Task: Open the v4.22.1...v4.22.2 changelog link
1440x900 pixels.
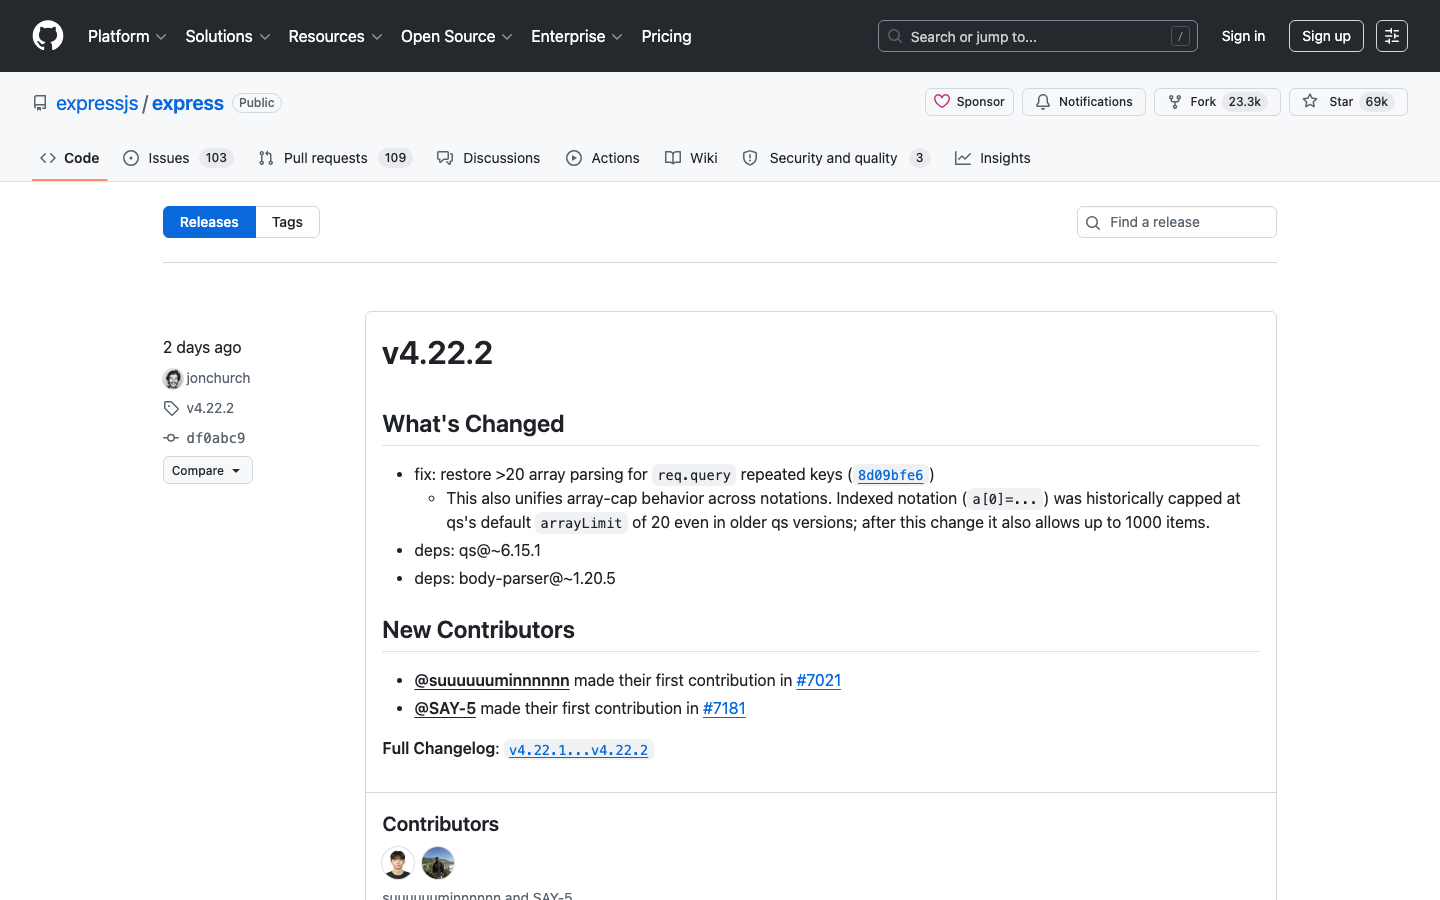Action: point(578,750)
